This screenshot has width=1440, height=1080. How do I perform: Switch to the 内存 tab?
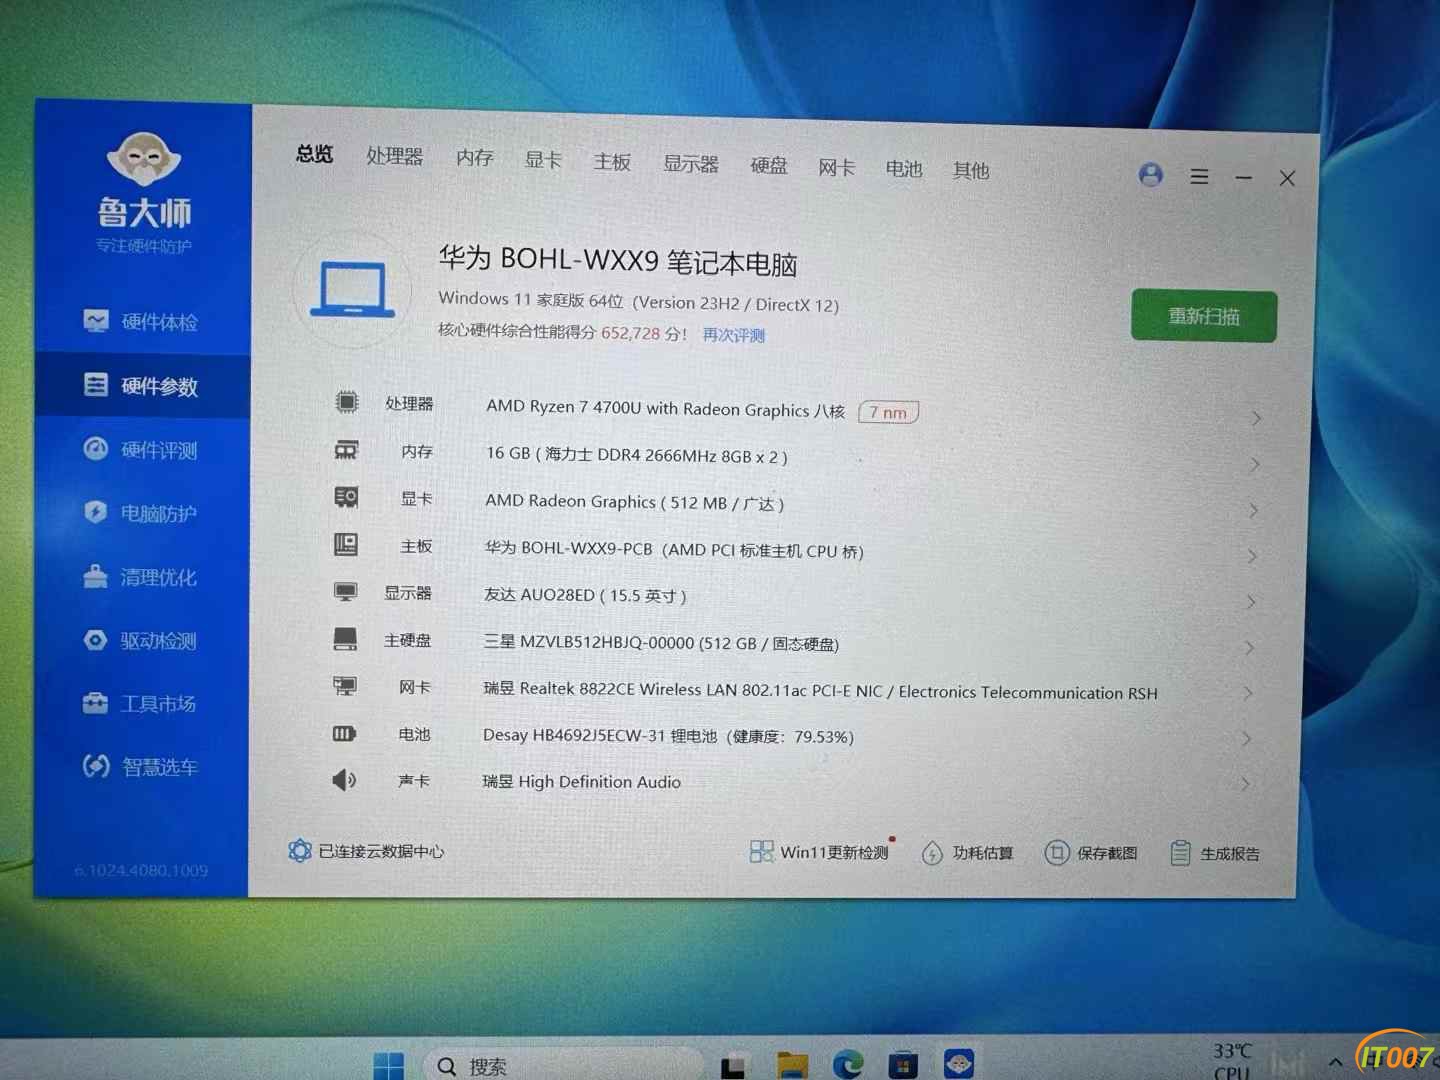click(x=475, y=158)
